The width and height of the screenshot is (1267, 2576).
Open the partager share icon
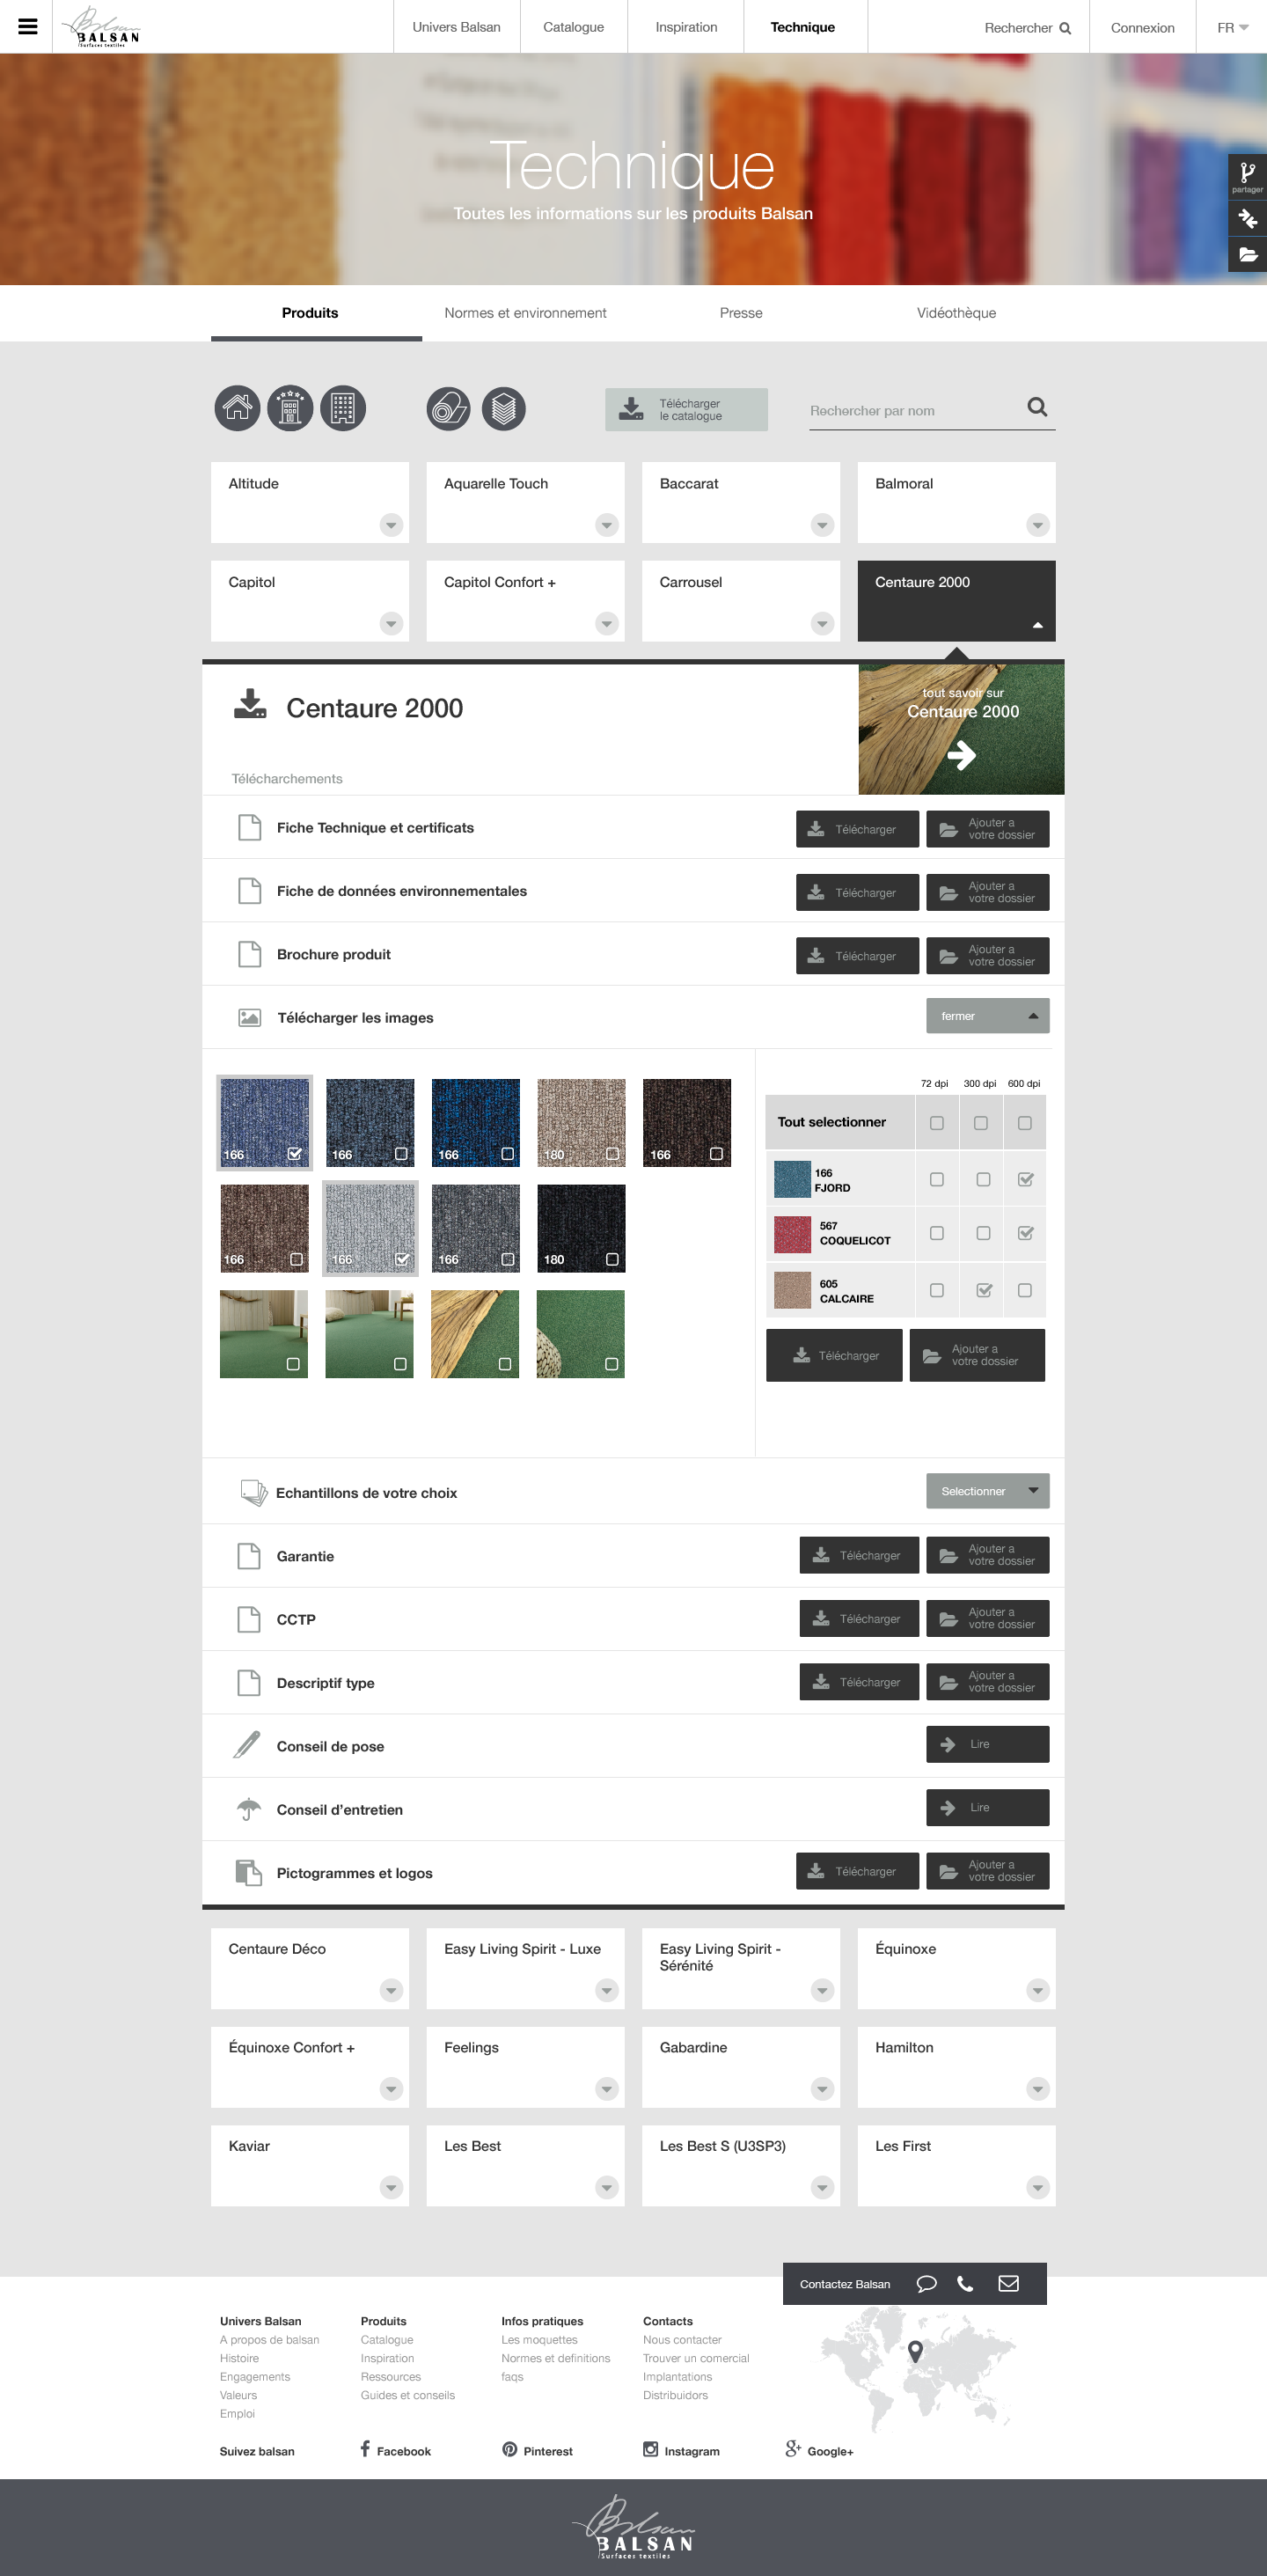pyautogui.click(x=1247, y=176)
